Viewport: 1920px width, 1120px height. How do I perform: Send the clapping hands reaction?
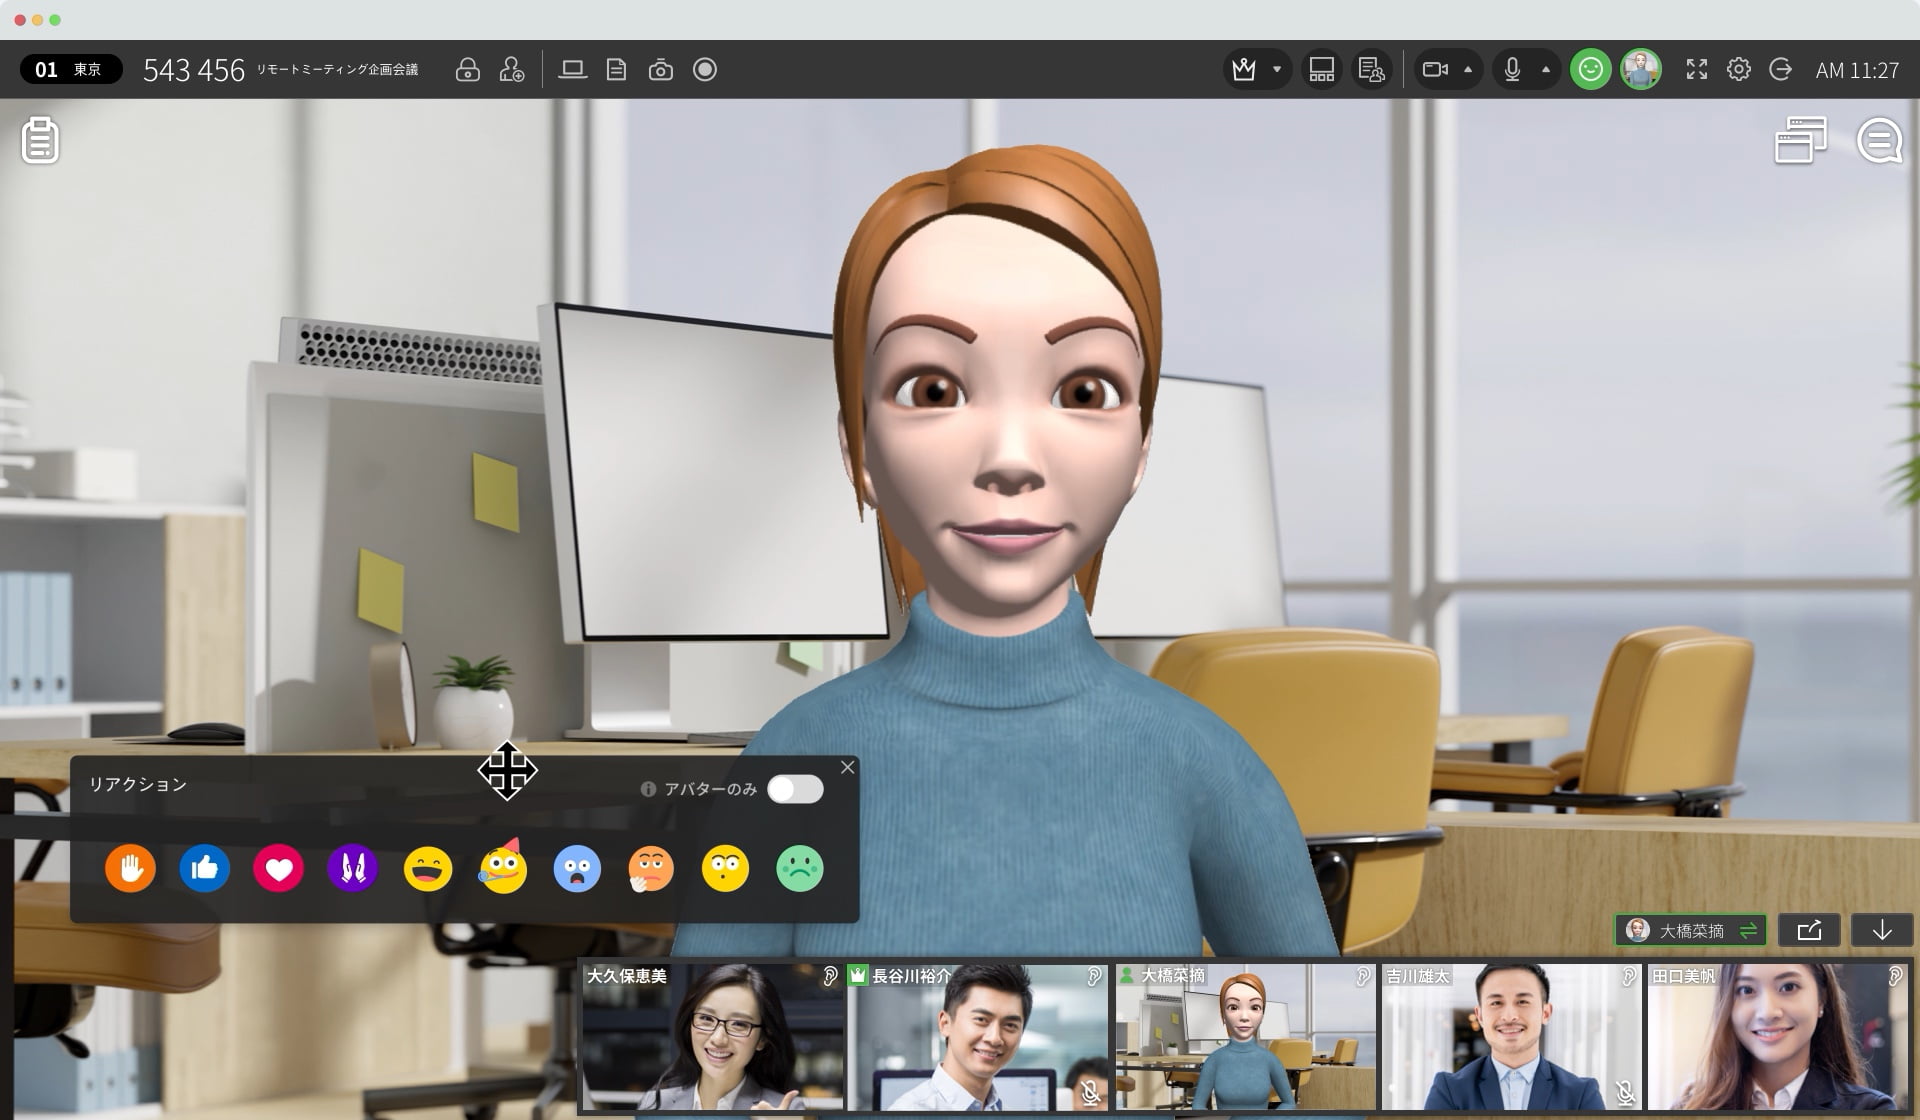353,868
